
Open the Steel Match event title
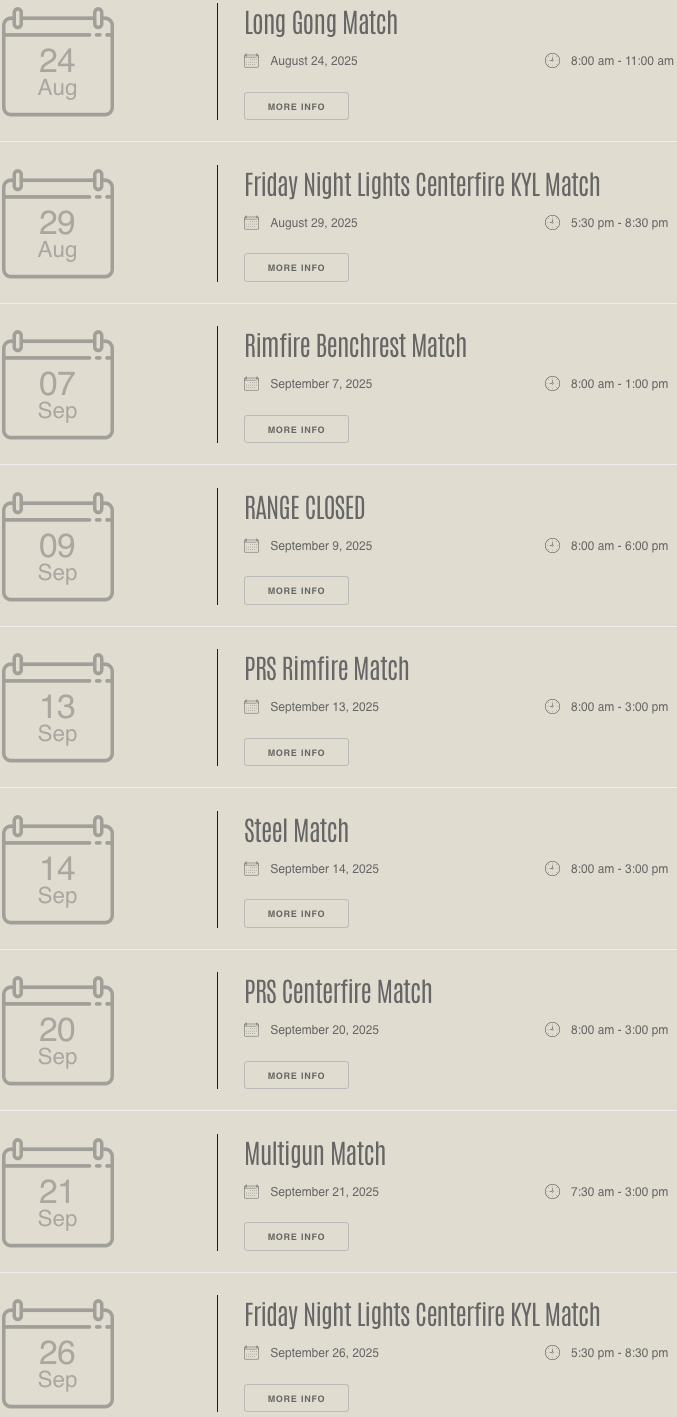click(296, 831)
